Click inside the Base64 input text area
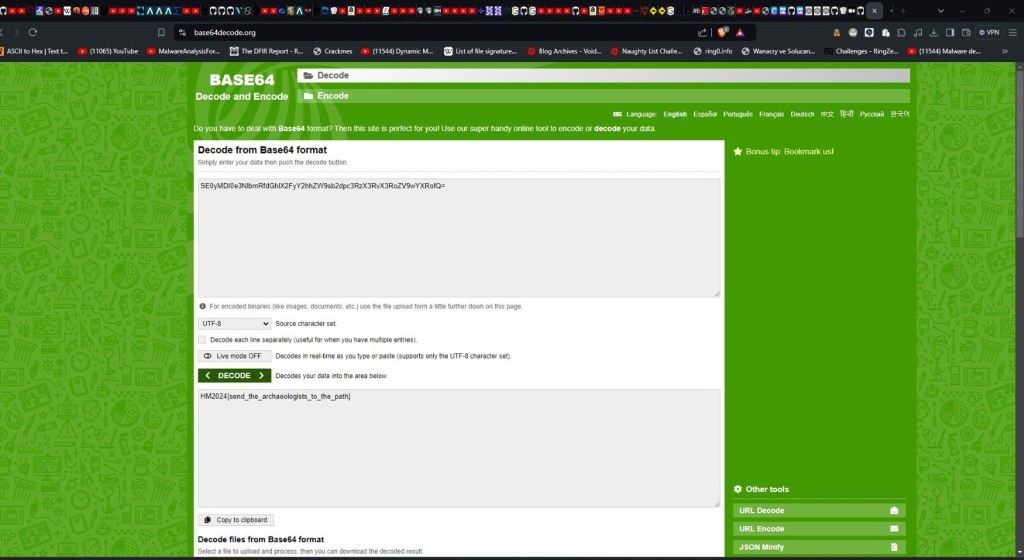 point(458,240)
